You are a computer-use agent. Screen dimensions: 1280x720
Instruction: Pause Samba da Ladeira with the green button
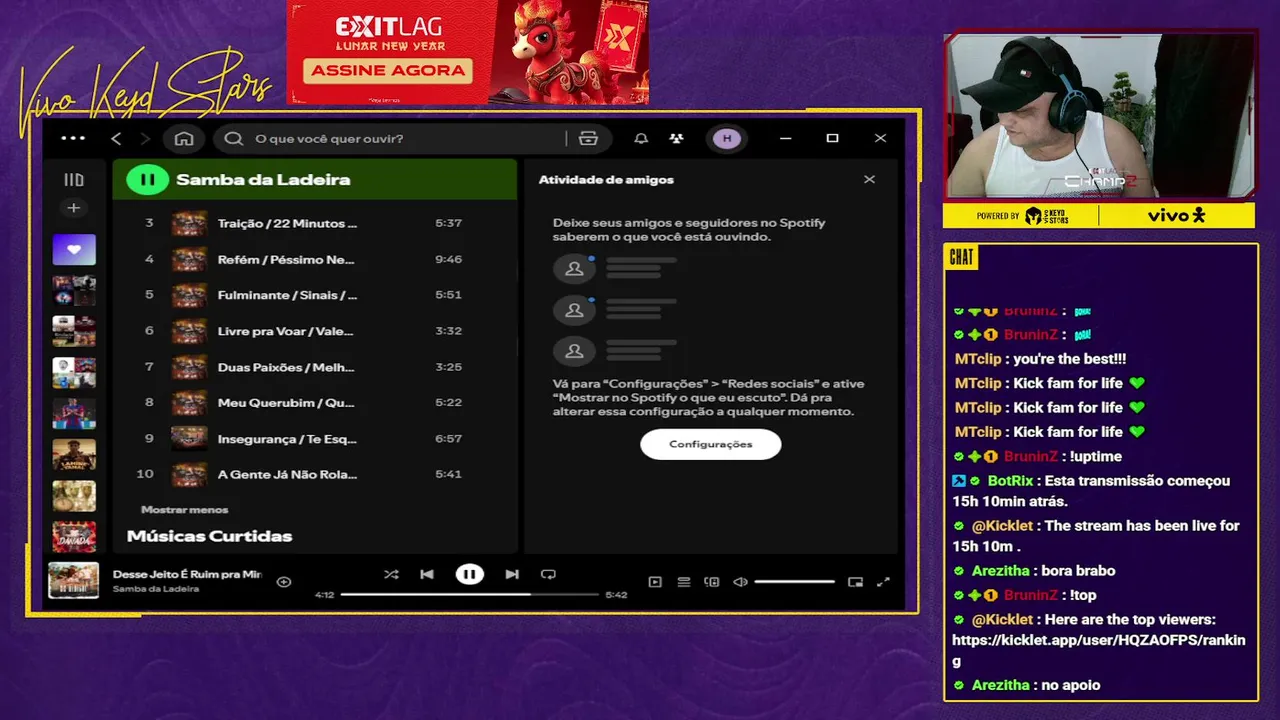(x=148, y=180)
